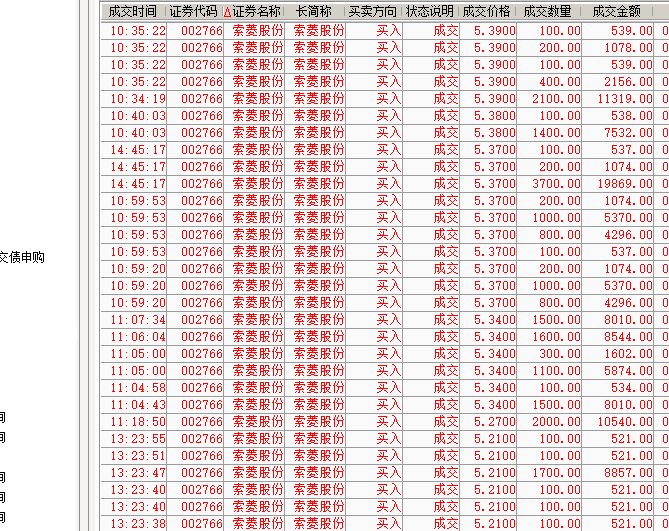Select the 11319.00 amount cell

(x=618, y=99)
